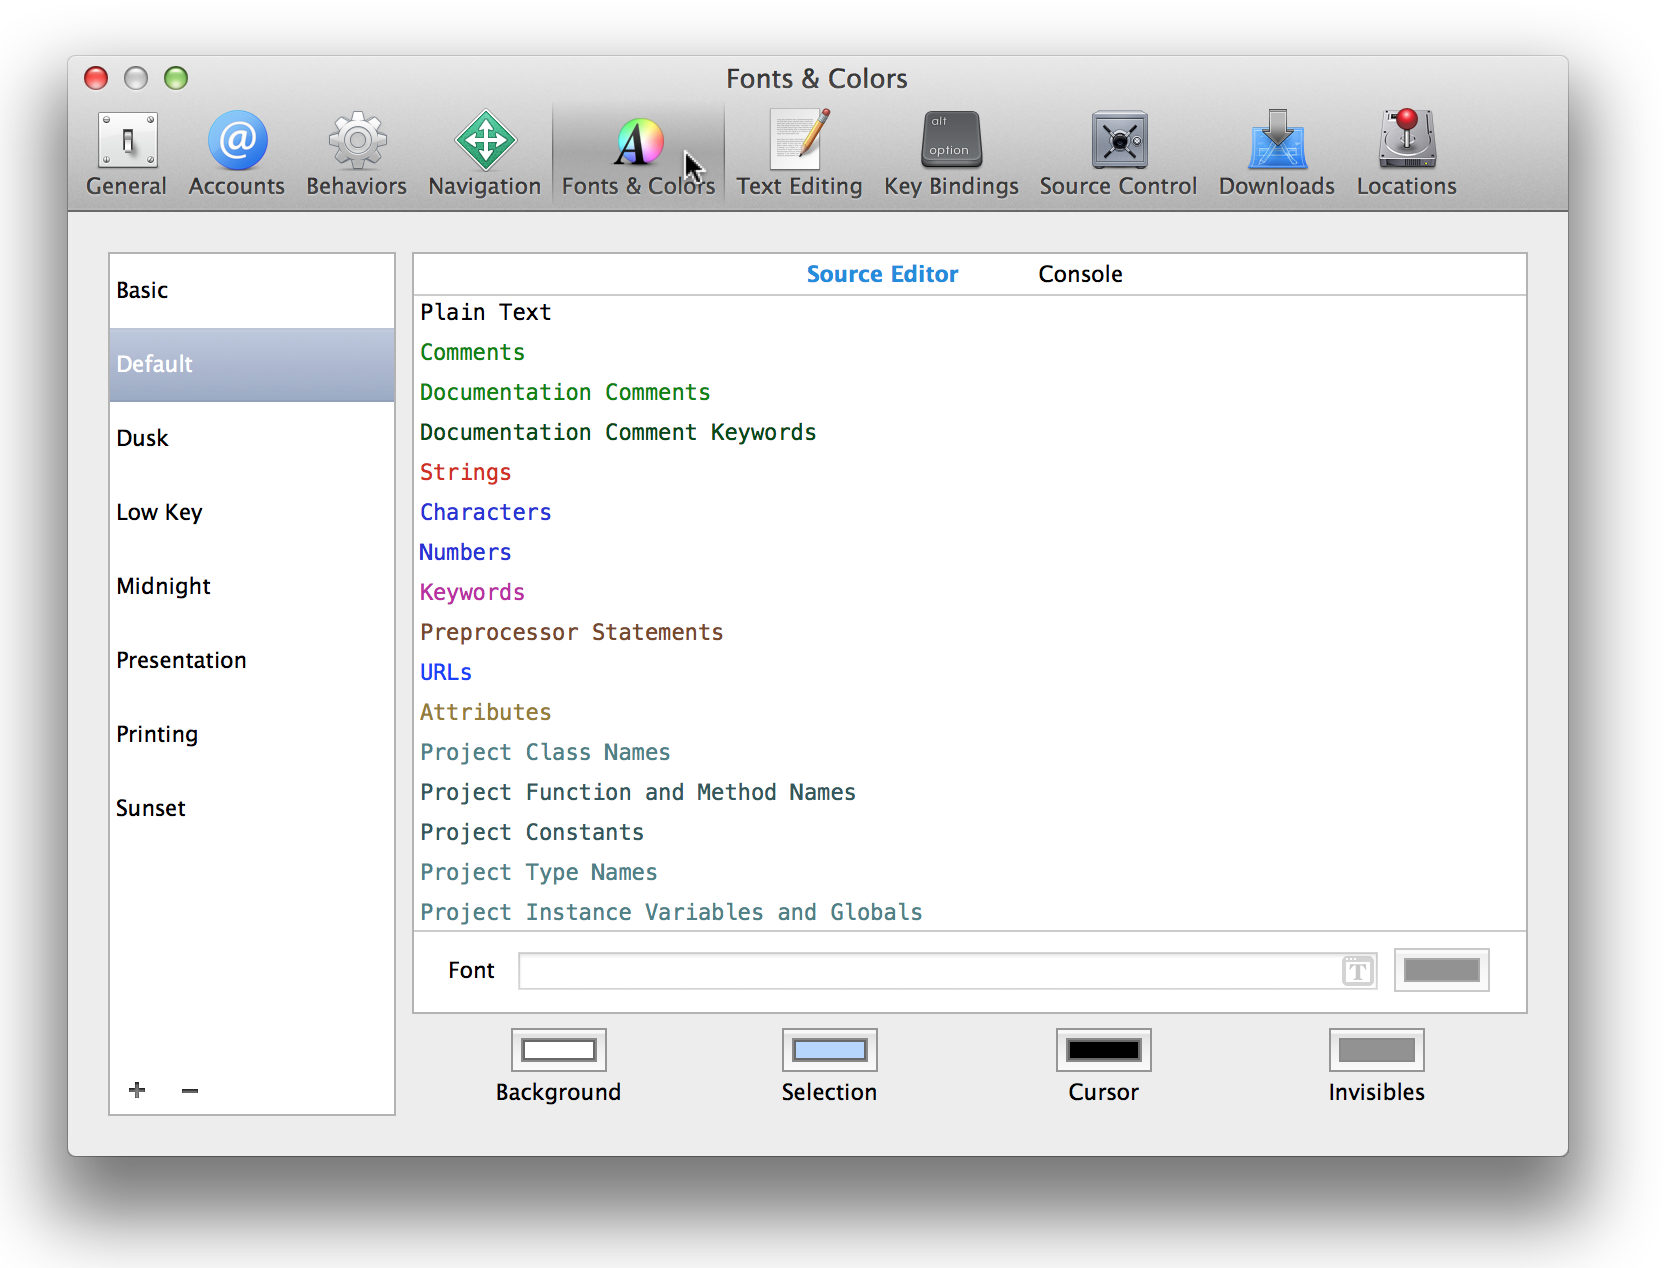Select the Preprocessor Statements row
The width and height of the screenshot is (1672, 1268).
click(970, 632)
